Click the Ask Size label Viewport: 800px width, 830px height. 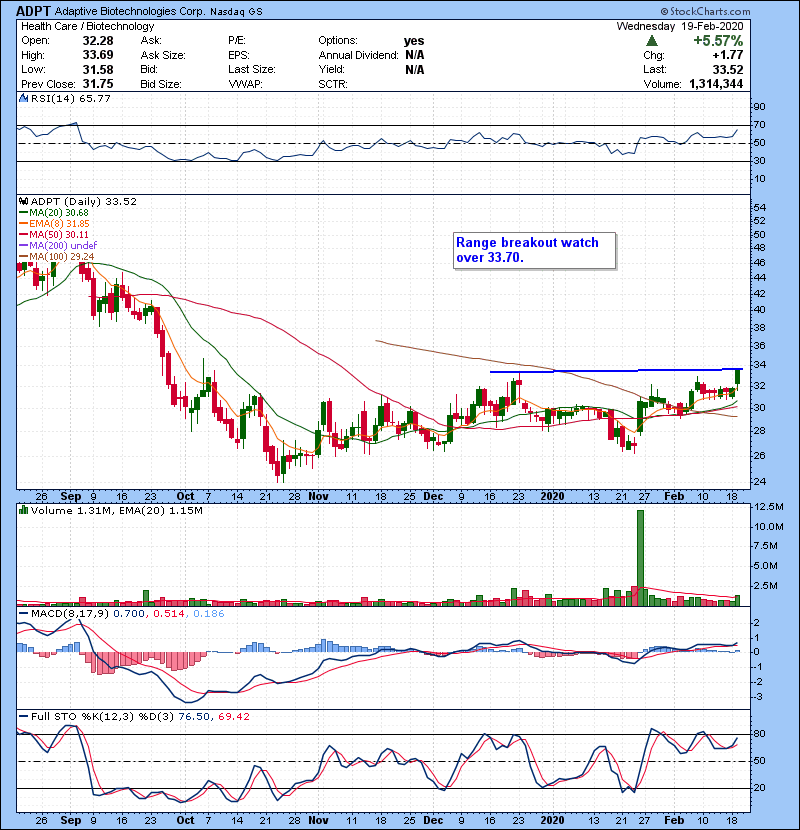coord(163,55)
